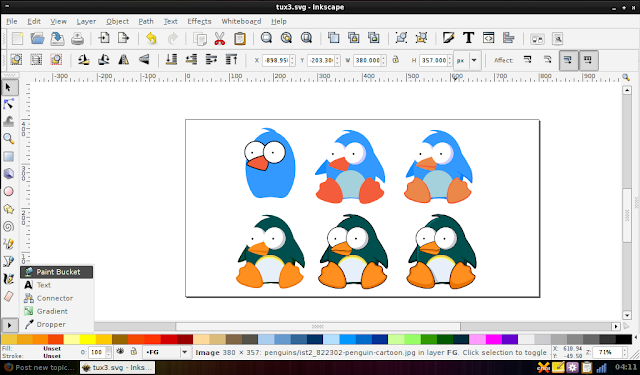The height and width of the screenshot is (375, 640).
Task: Toggle current layer visibility eye icon
Action: (x=120, y=351)
